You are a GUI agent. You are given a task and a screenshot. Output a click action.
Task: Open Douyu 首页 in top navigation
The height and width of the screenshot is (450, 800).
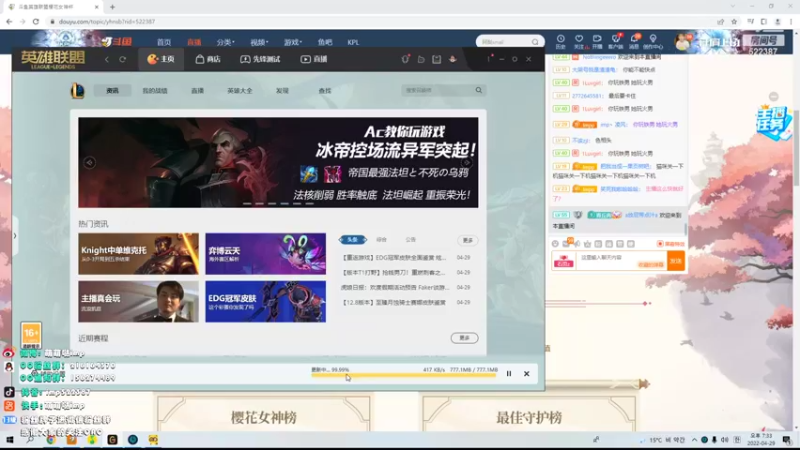coord(164,42)
